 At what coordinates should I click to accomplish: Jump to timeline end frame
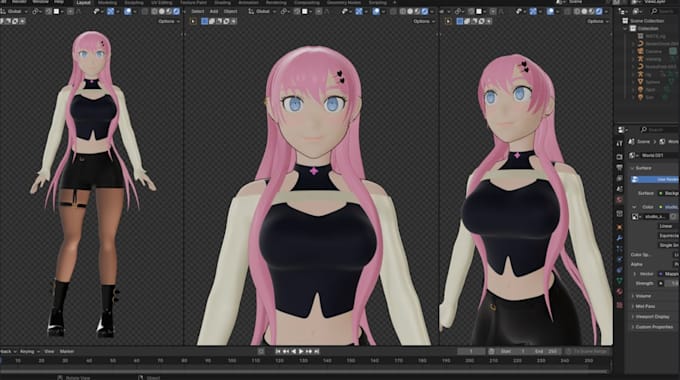tap(317, 351)
